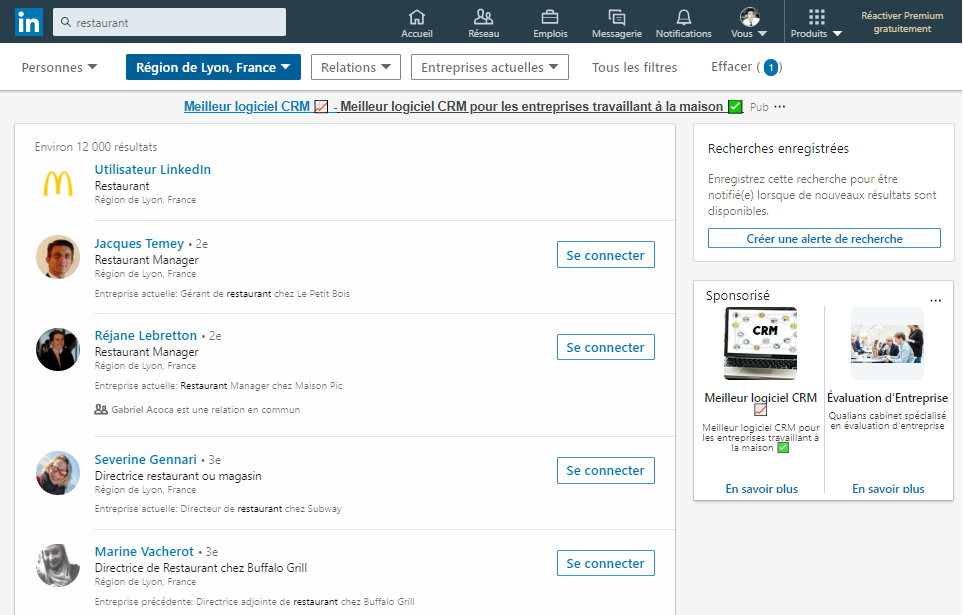Click Severine Gennari's profile photo
Screen dimensions: 963x615
coord(58,473)
